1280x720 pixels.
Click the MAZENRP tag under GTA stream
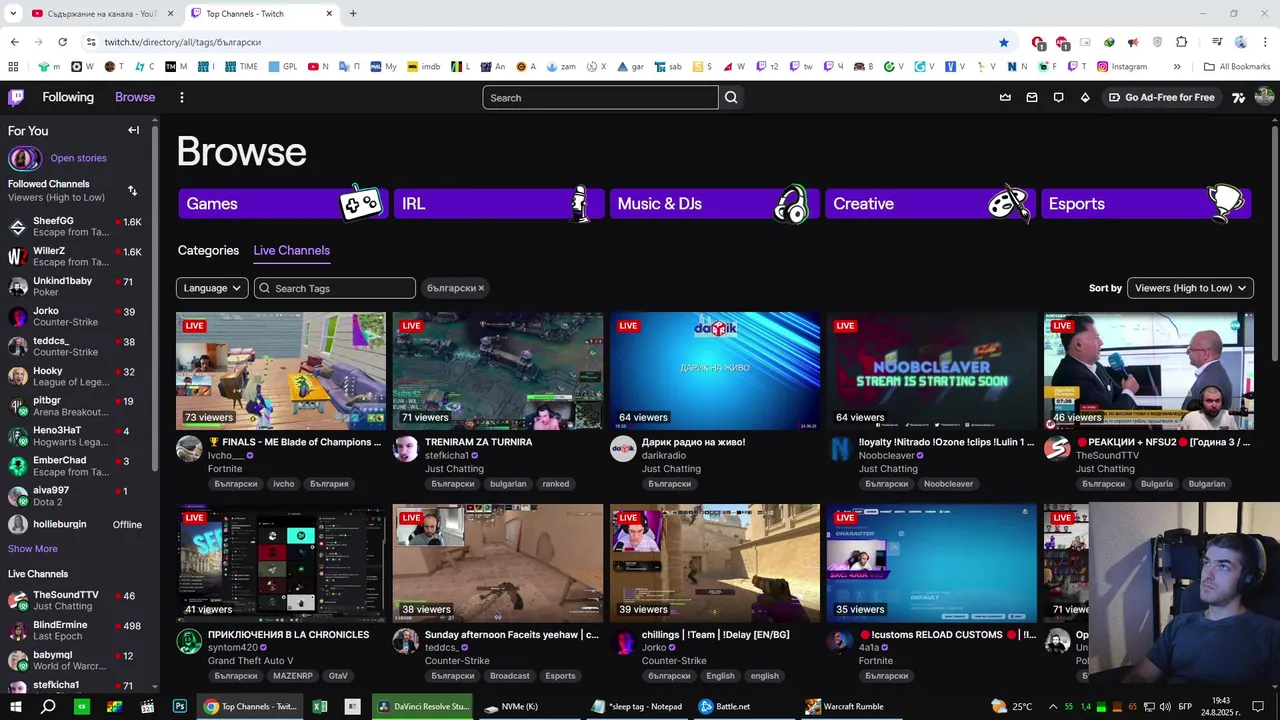(293, 676)
